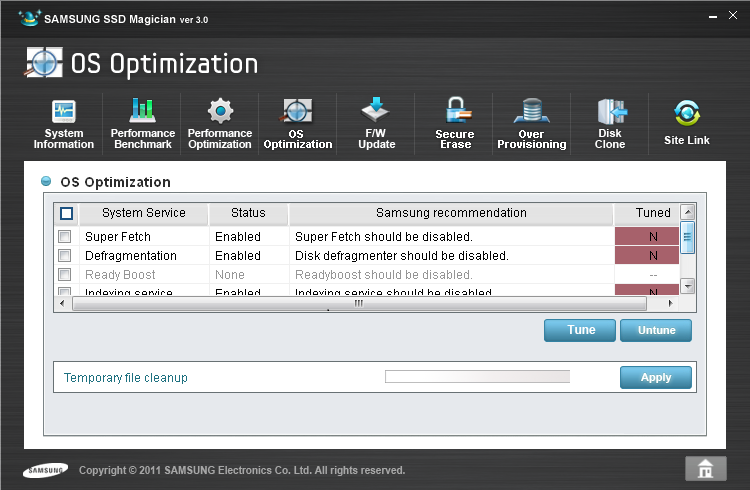Click the Samsung recommendation column header
This screenshot has height=490, width=750.
coord(451,213)
